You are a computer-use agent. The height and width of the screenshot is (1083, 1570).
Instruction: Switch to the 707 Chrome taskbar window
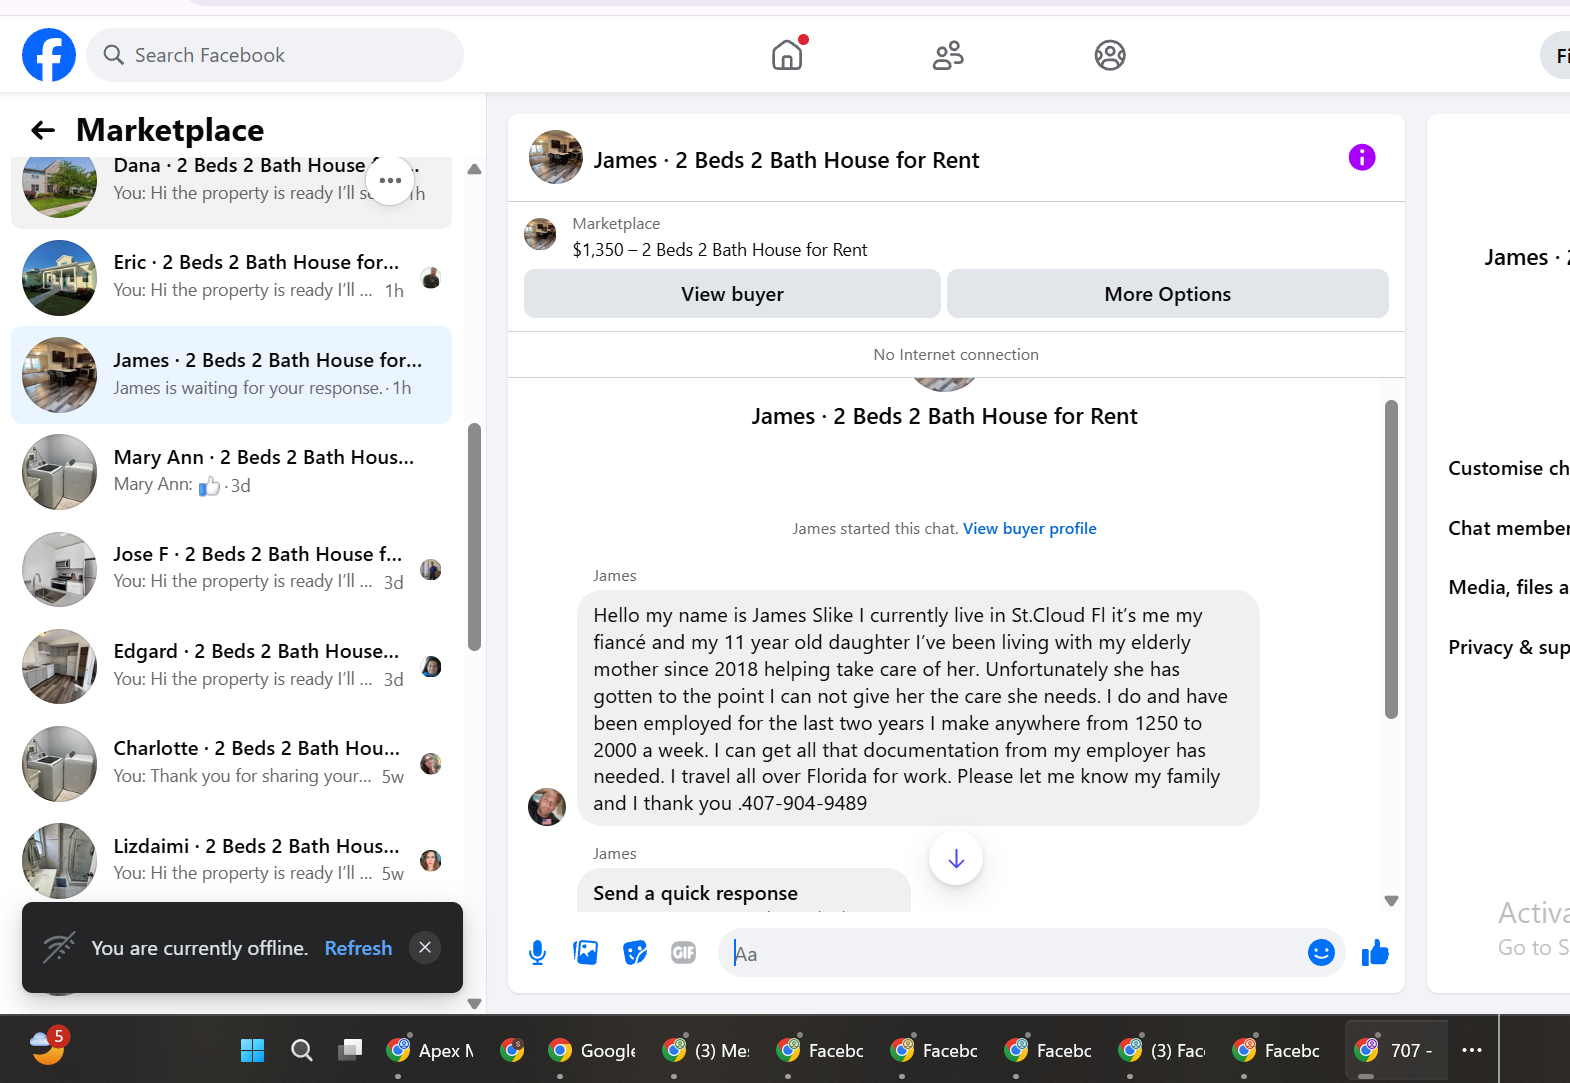[x=1396, y=1050]
